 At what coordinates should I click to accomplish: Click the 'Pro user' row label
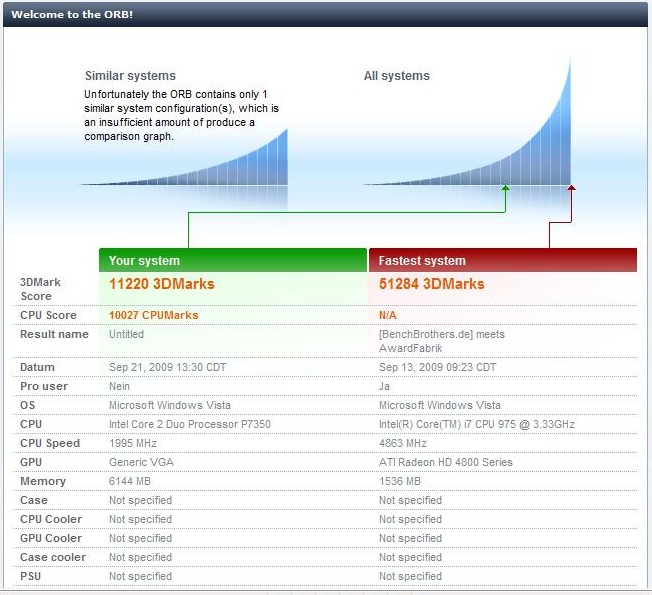(x=44, y=386)
